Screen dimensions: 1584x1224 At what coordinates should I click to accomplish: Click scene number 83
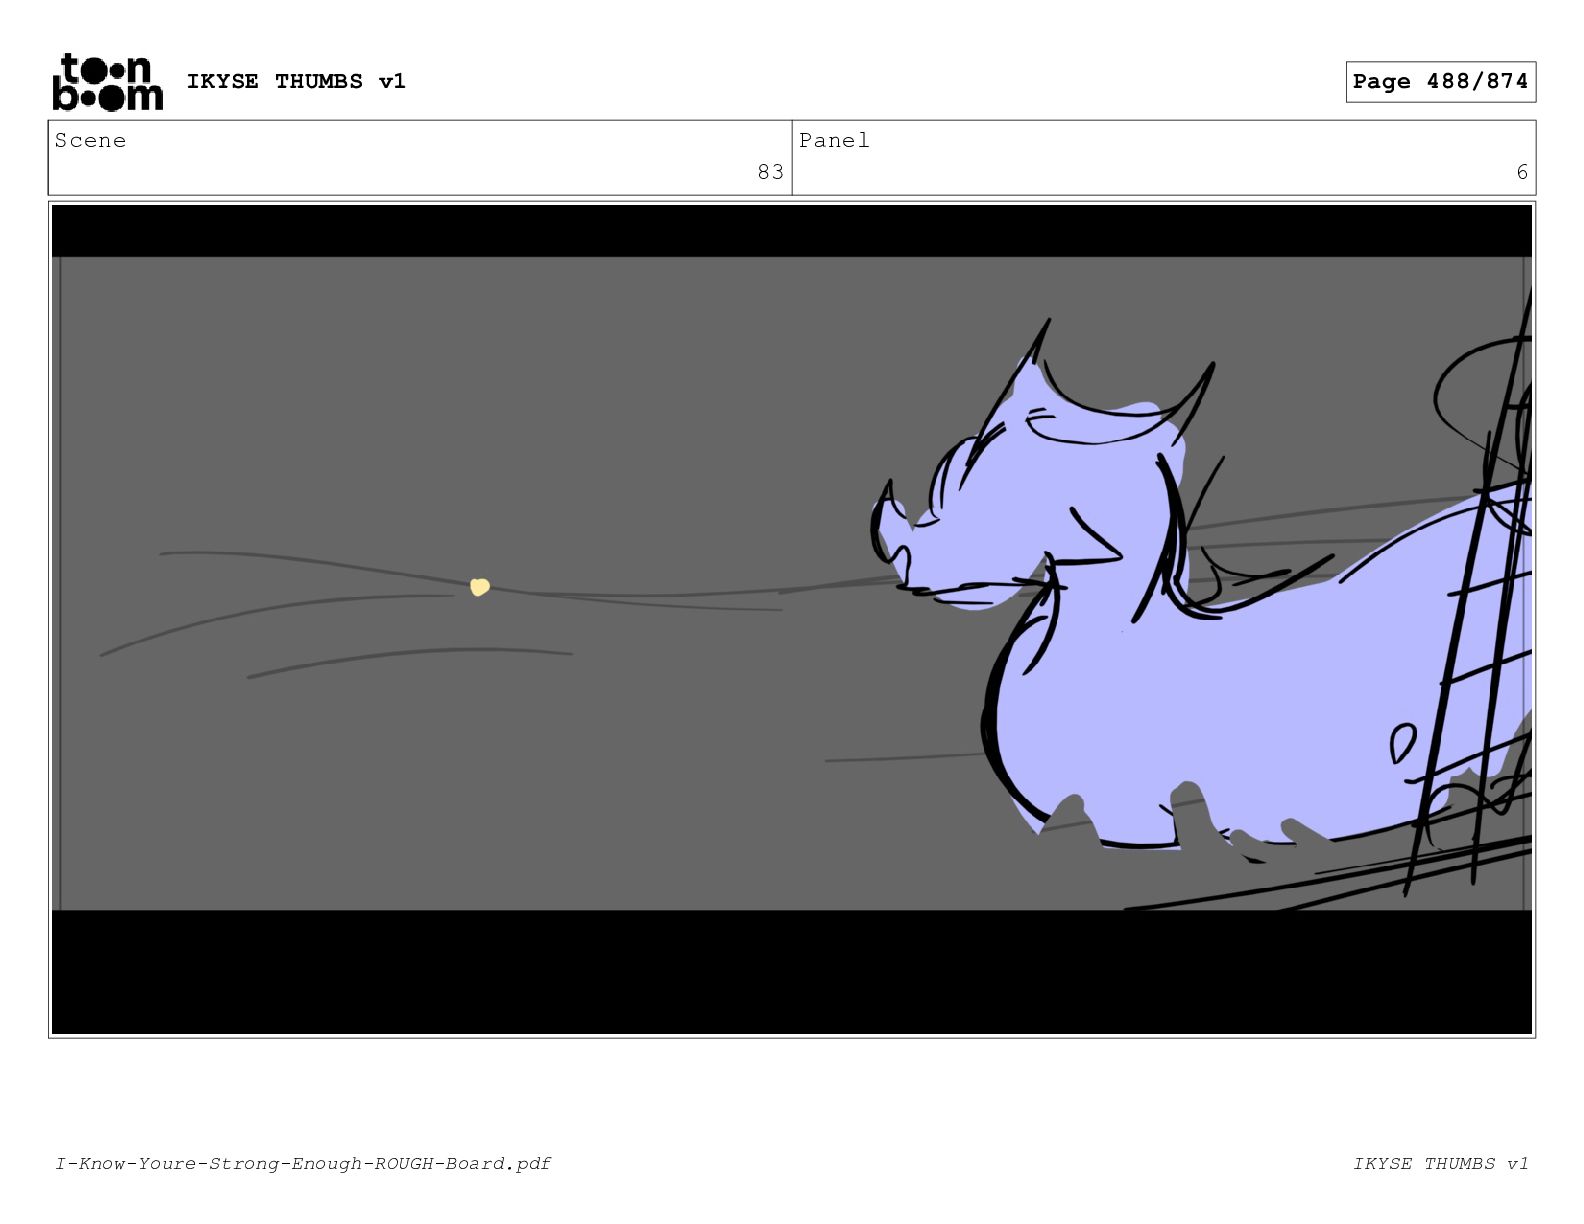770,172
